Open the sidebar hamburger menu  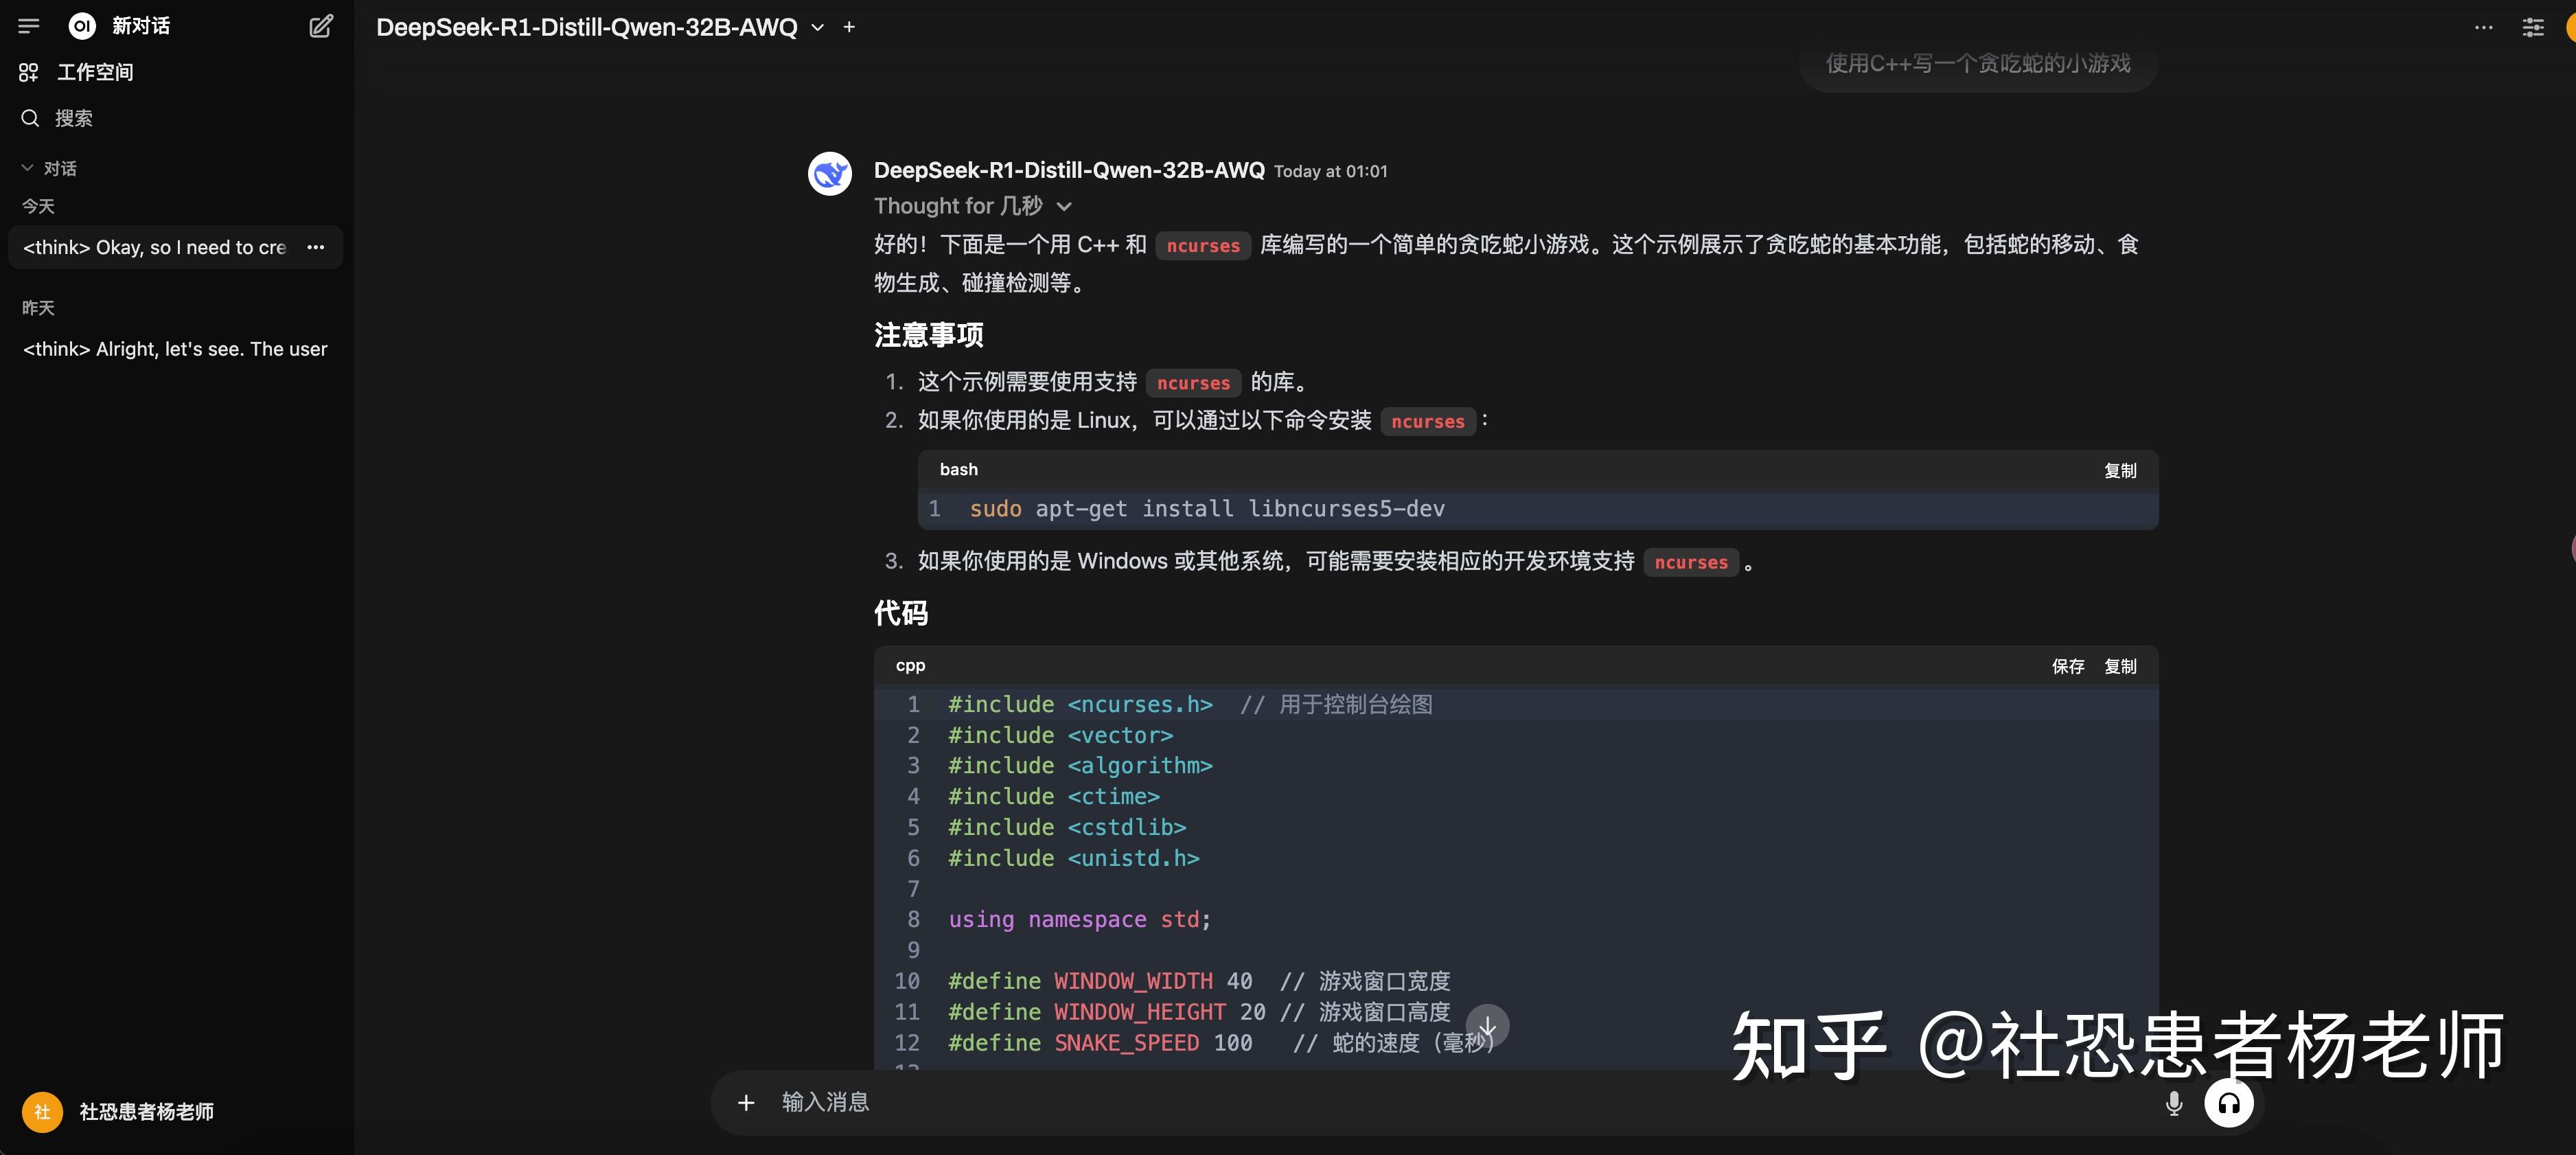(29, 25)
